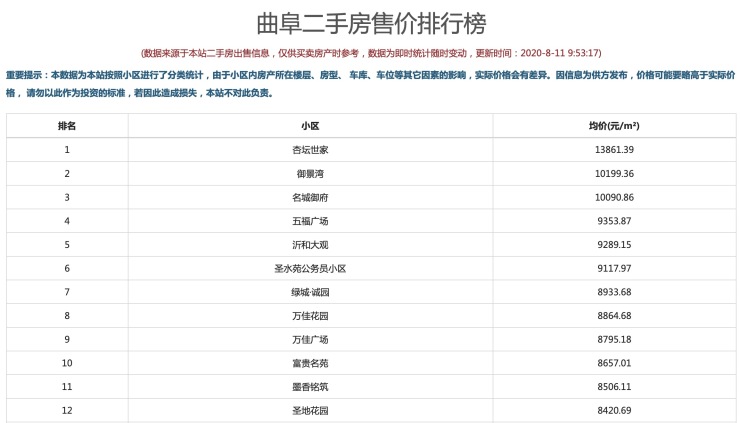This screenshot has height=423, width=740.
Task: Click rank number 12 in 圣地花园 row
Action: (67, 410)
